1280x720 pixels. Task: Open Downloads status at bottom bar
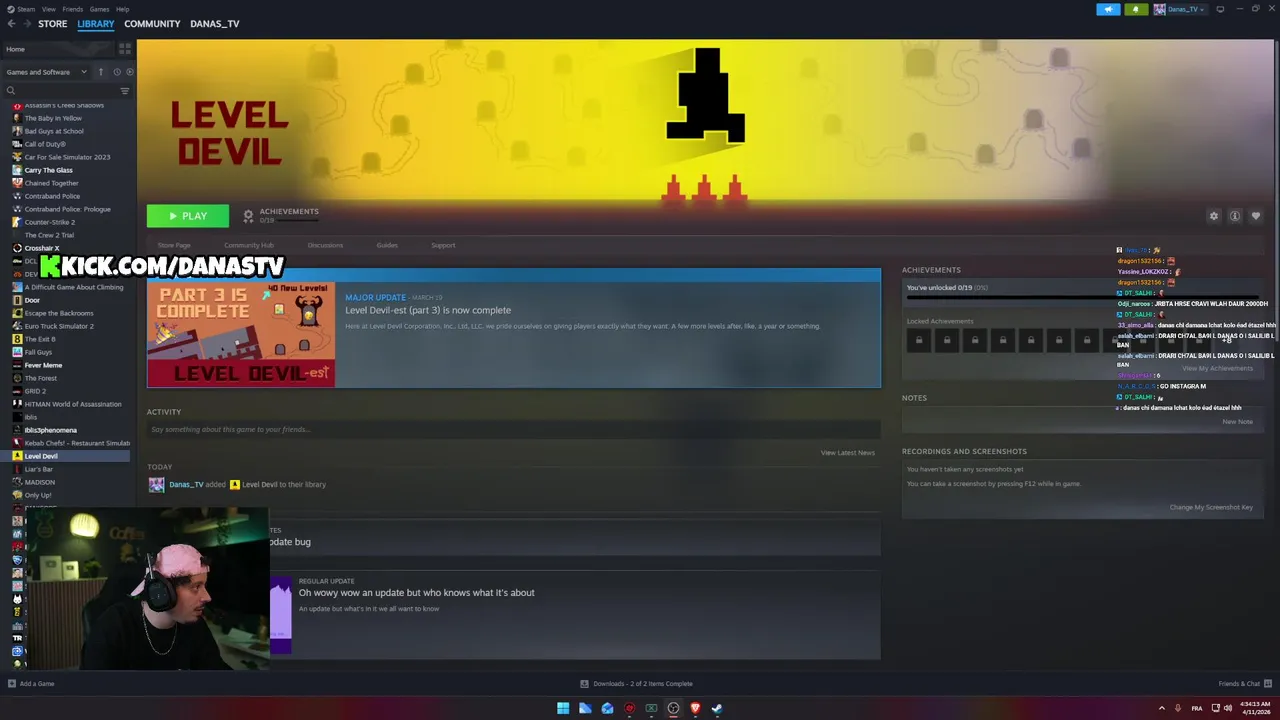(x=636, y=684)
